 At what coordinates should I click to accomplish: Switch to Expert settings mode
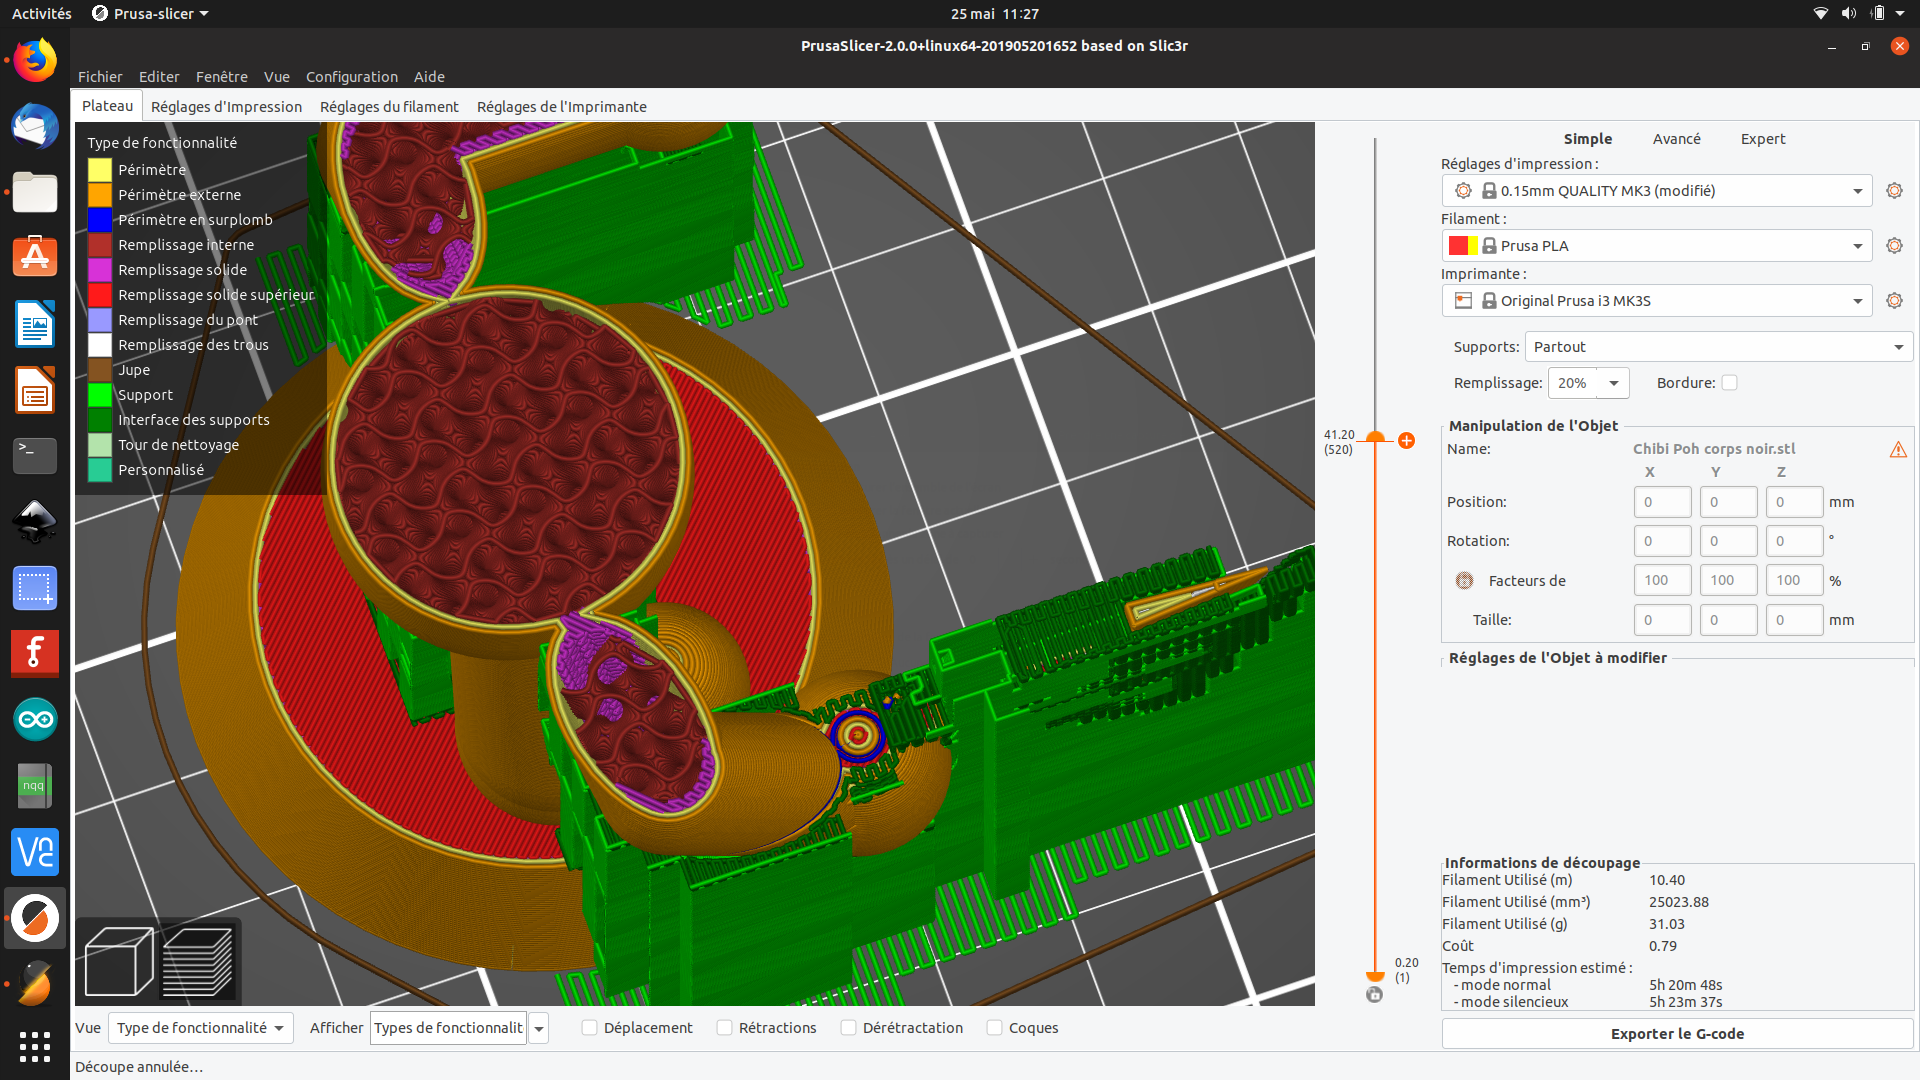pos(1762,138)
